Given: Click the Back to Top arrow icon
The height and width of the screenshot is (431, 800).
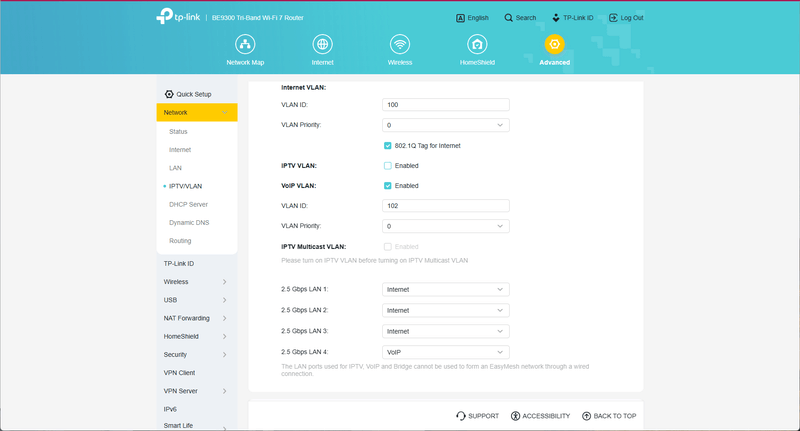Looking at the screenshot, I should [586, 416].
